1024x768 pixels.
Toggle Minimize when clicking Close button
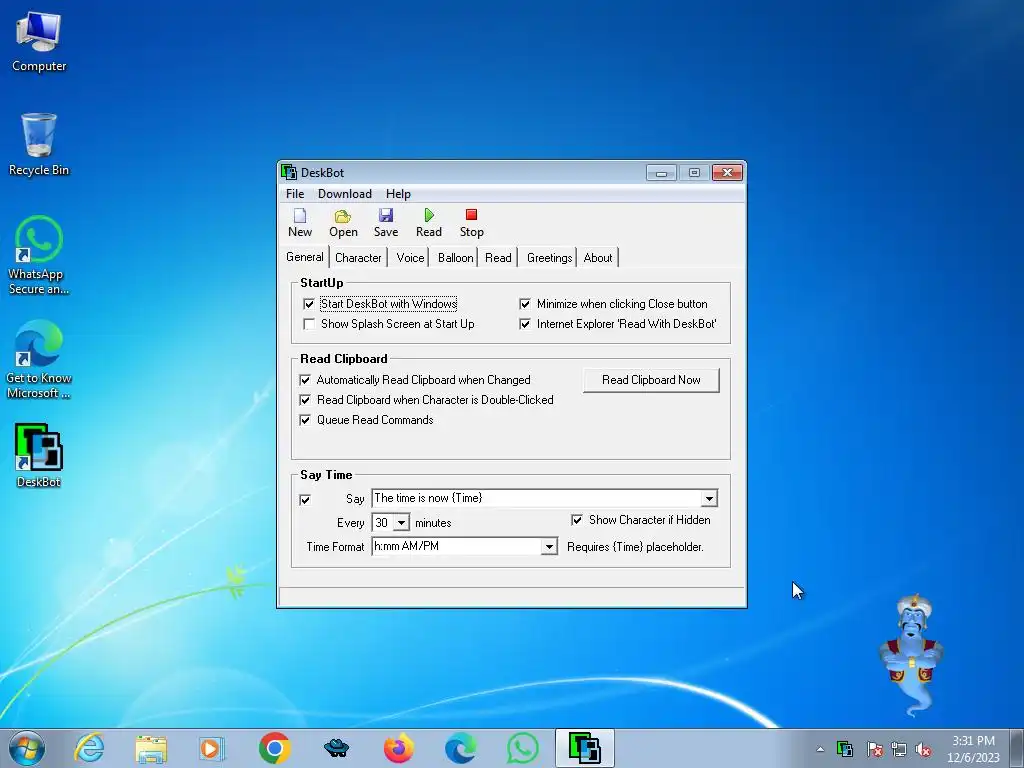click(525, 304)
